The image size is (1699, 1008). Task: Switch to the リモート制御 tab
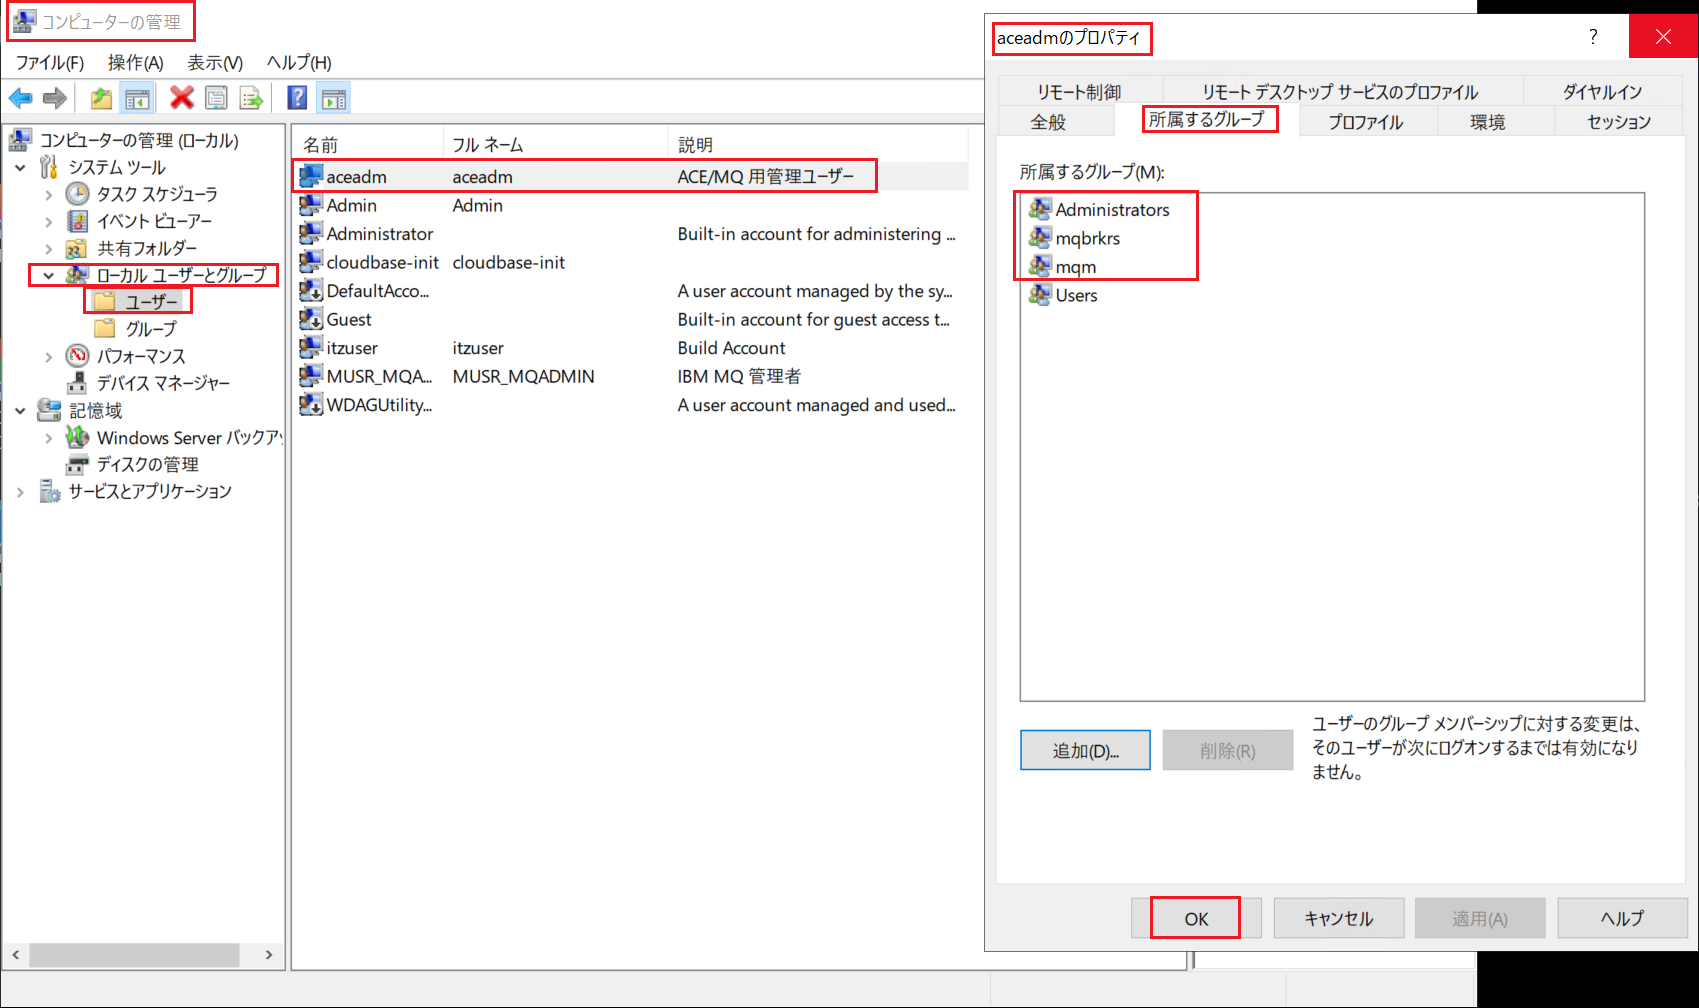[x=1079, y=91]
